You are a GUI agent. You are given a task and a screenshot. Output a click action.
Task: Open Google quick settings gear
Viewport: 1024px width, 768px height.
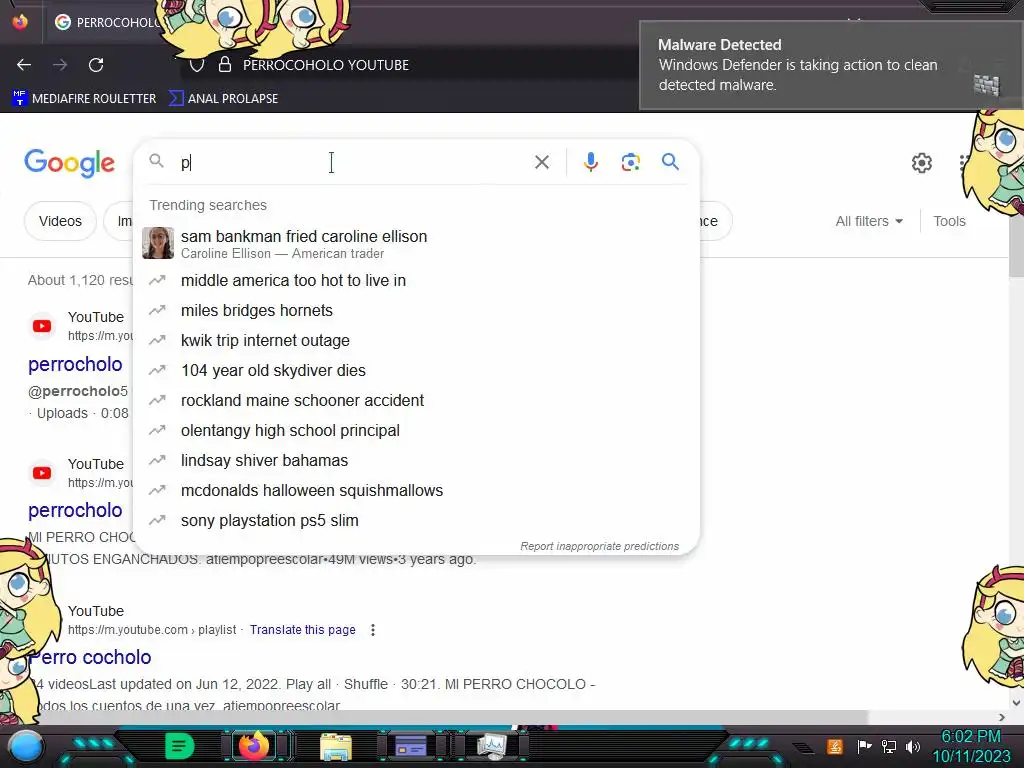(921, 163)
